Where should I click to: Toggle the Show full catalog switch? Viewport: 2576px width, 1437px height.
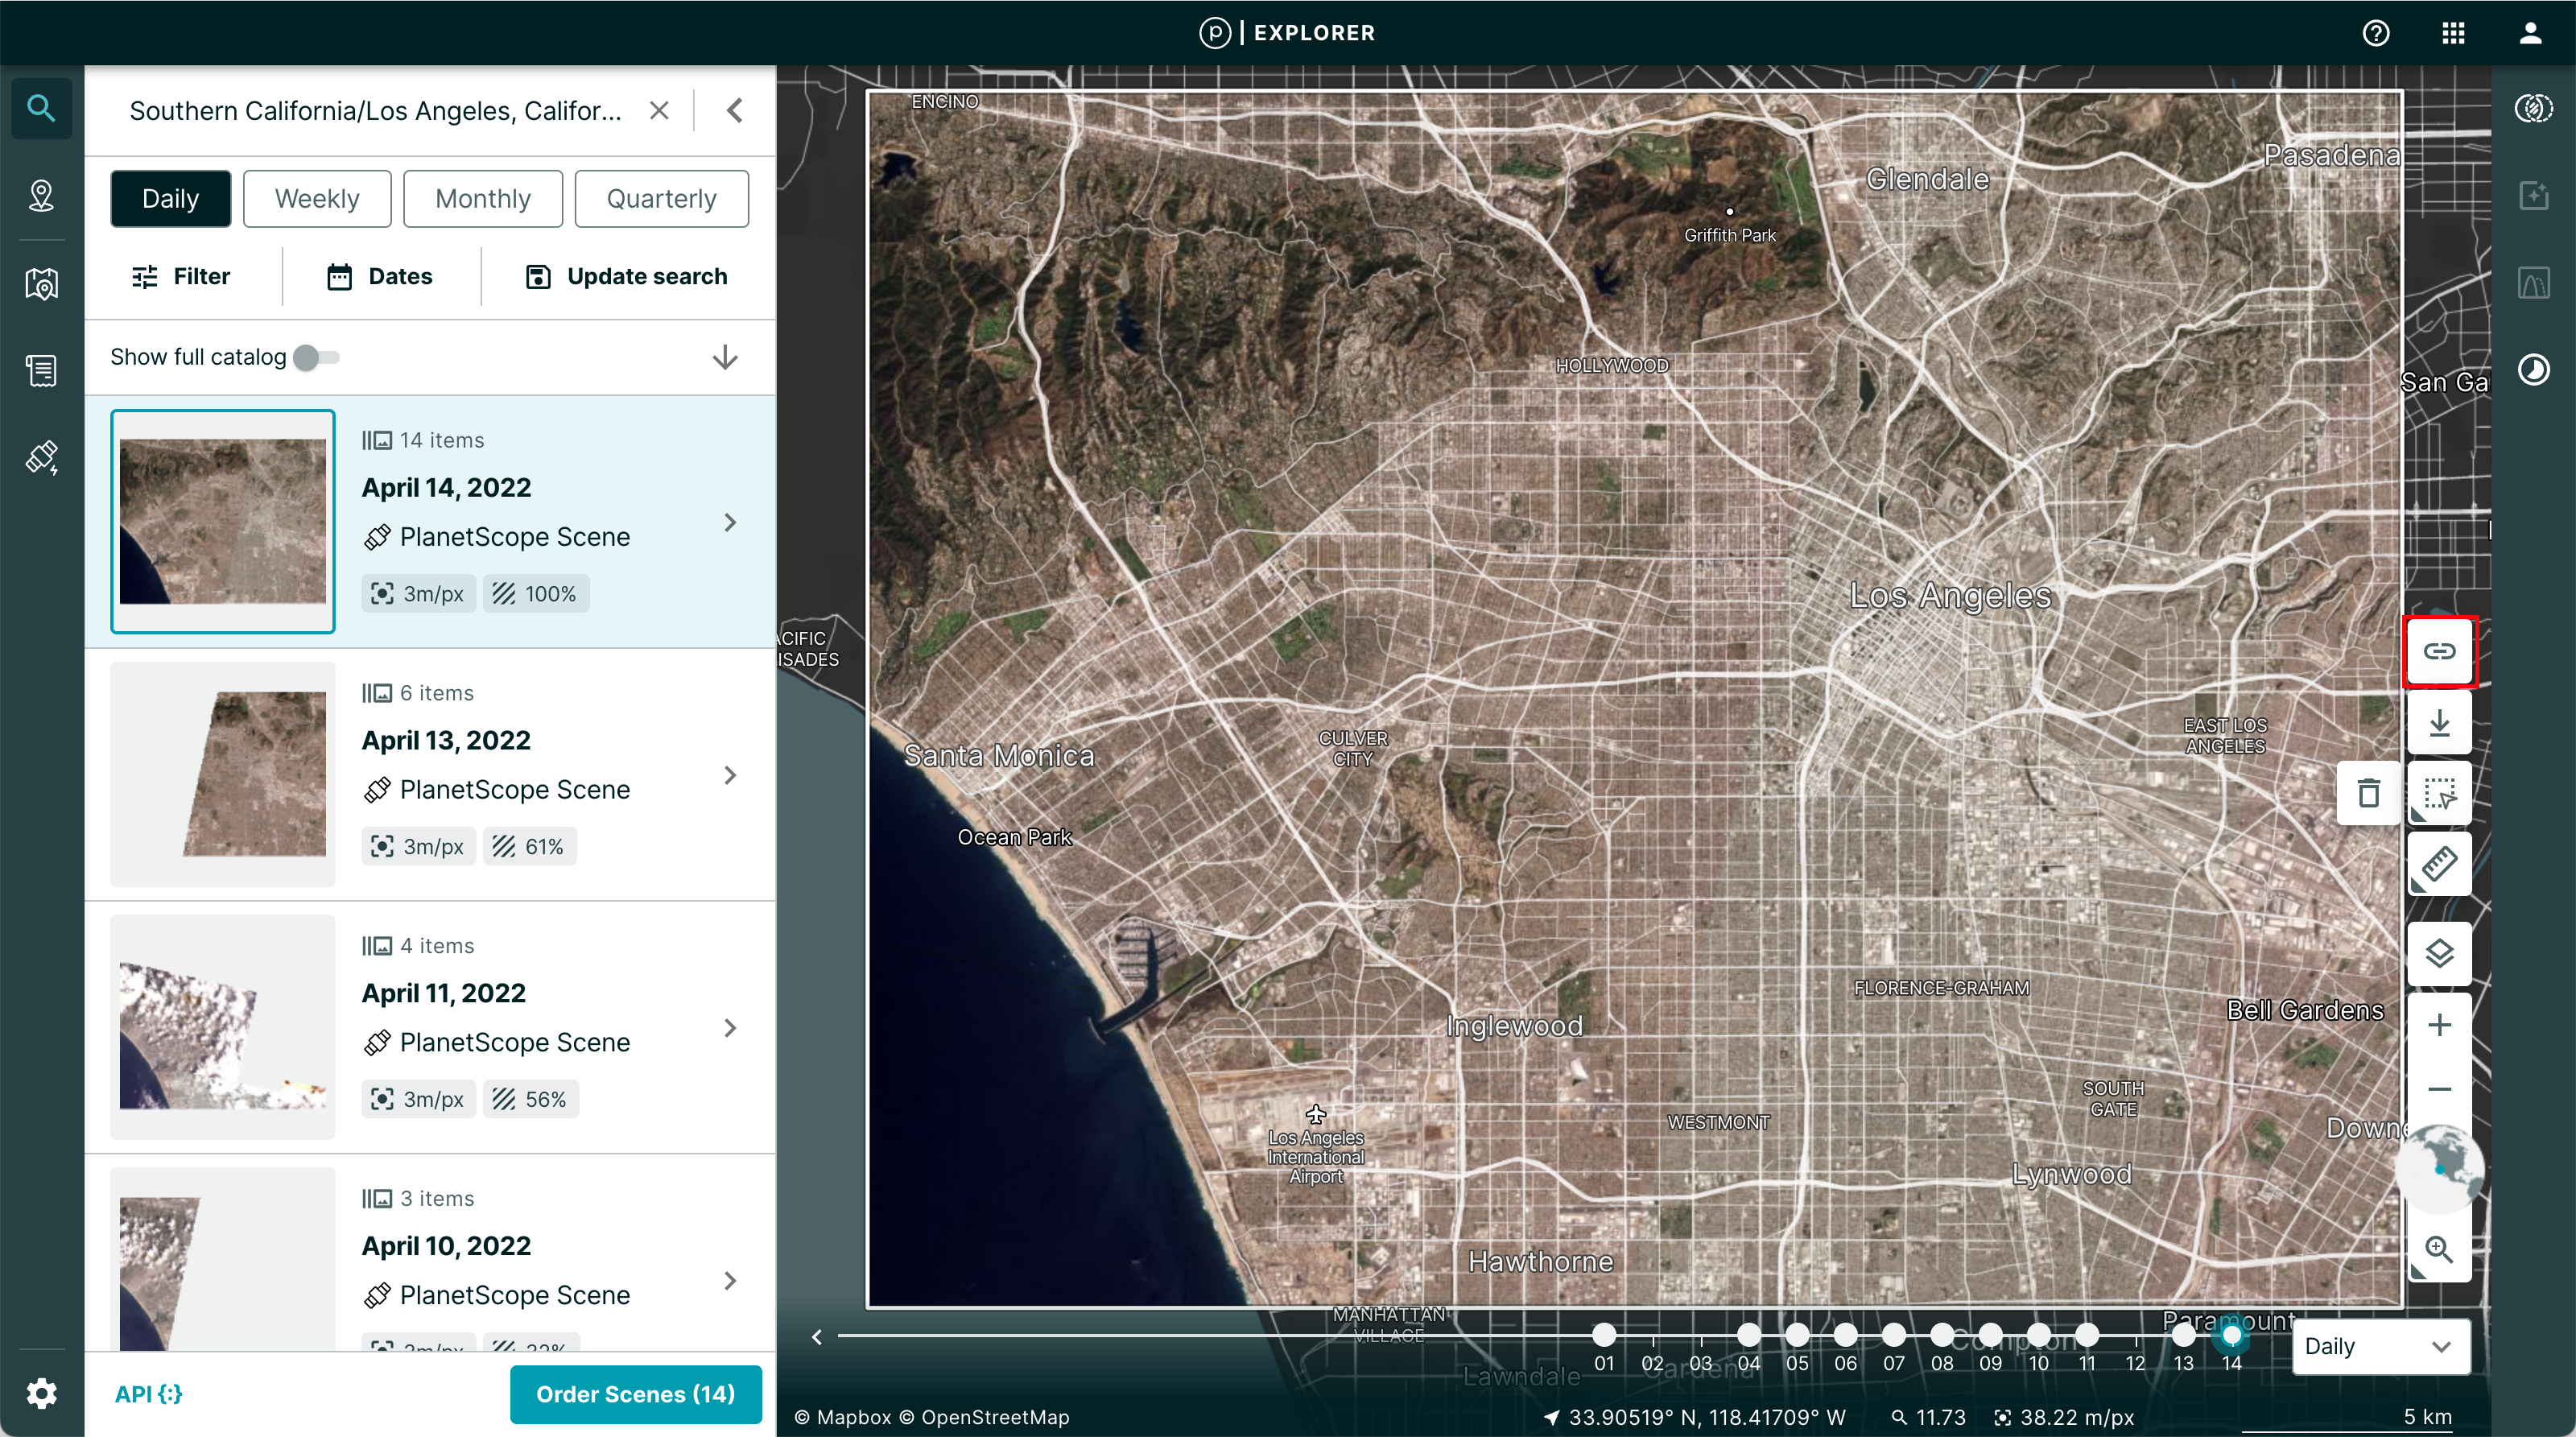click(x=316, y=357)
